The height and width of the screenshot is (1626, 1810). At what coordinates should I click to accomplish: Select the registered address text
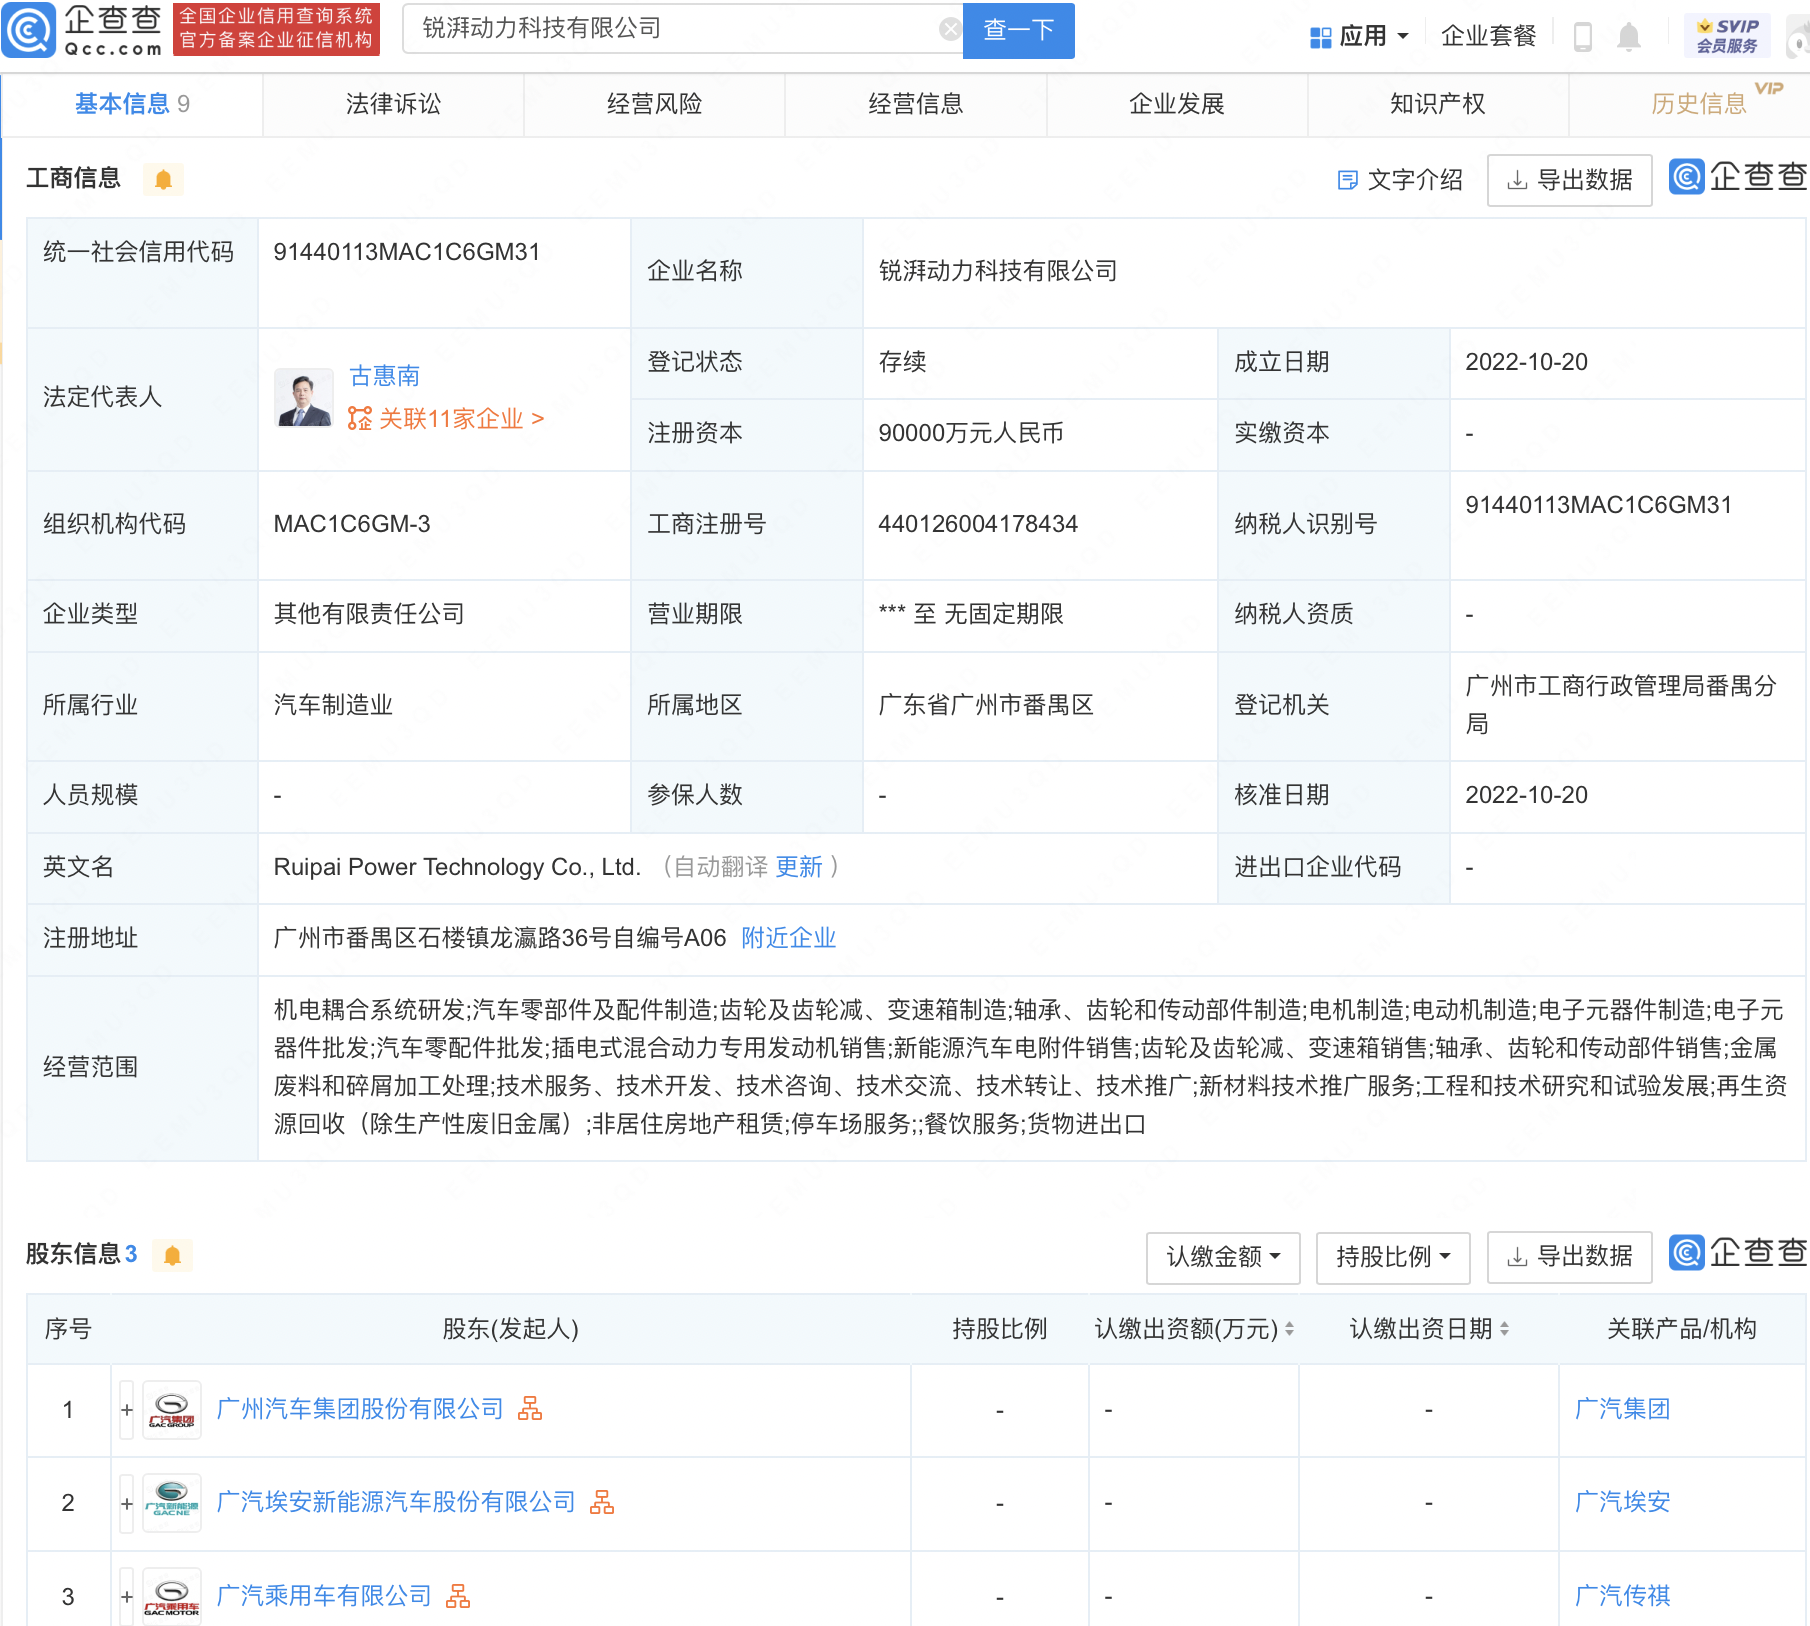[x=500, y=938]
